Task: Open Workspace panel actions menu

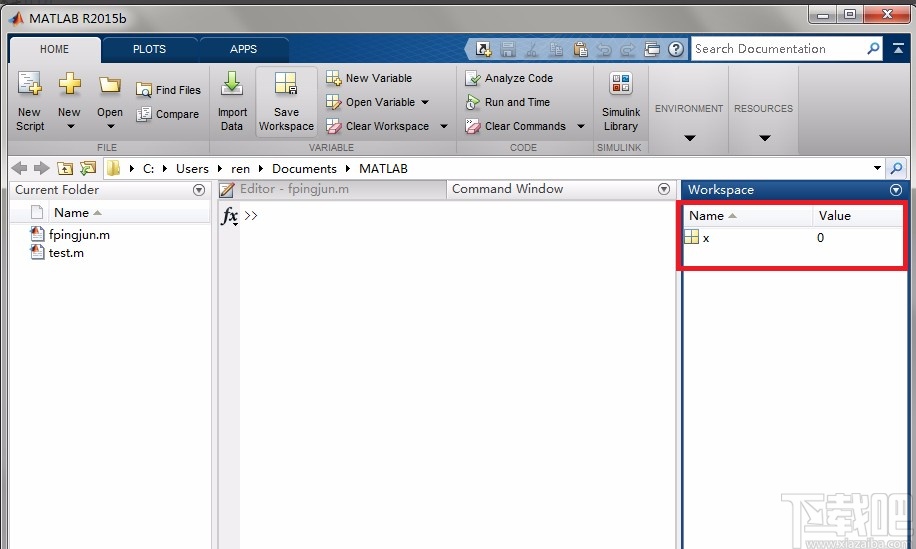Action: (896, 190)
